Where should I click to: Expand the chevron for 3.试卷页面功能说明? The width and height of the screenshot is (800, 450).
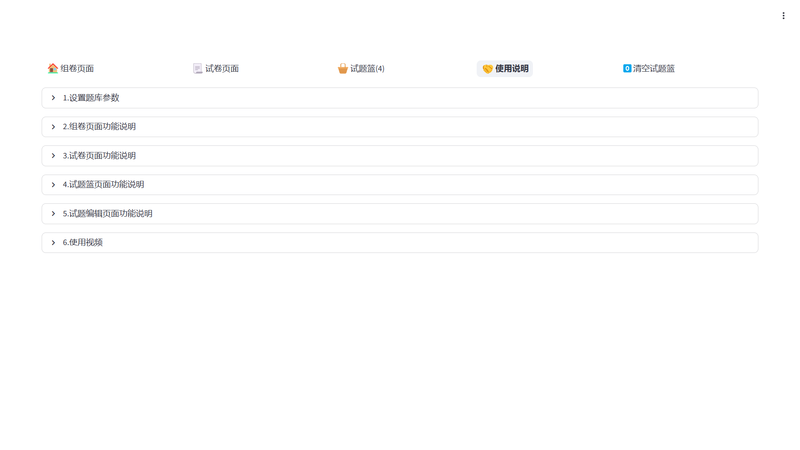53,156
